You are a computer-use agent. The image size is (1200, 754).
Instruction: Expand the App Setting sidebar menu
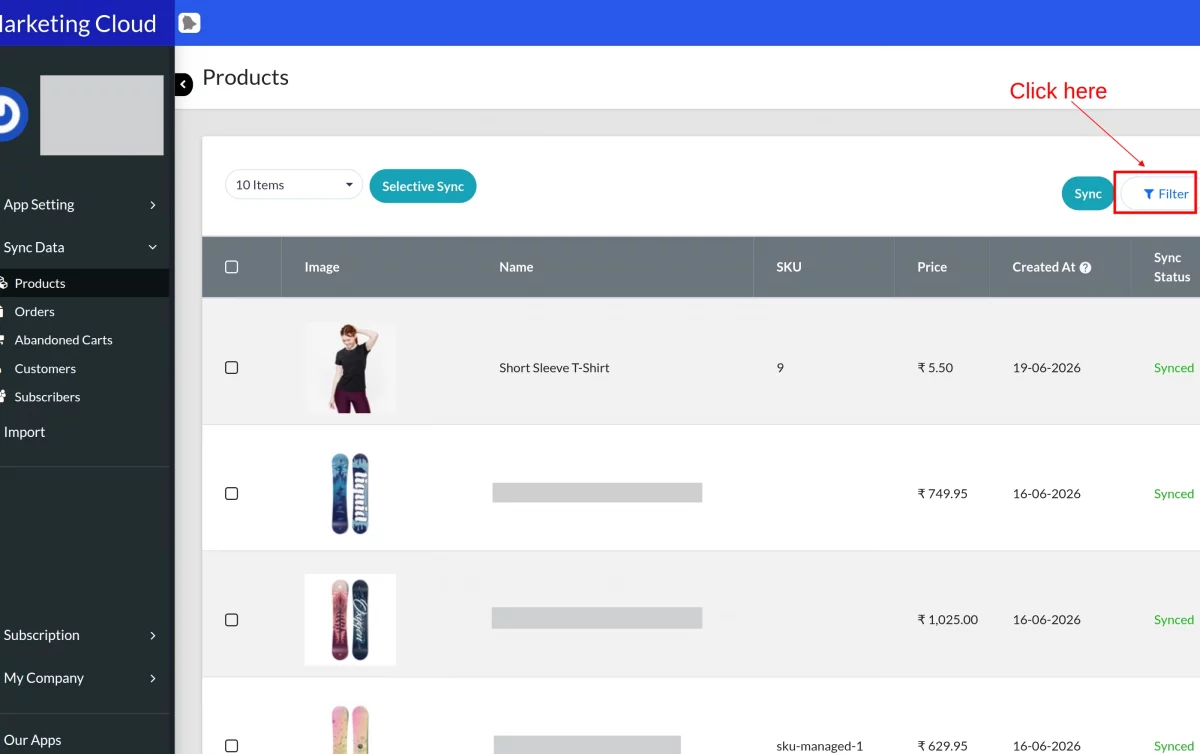(82, 205)
